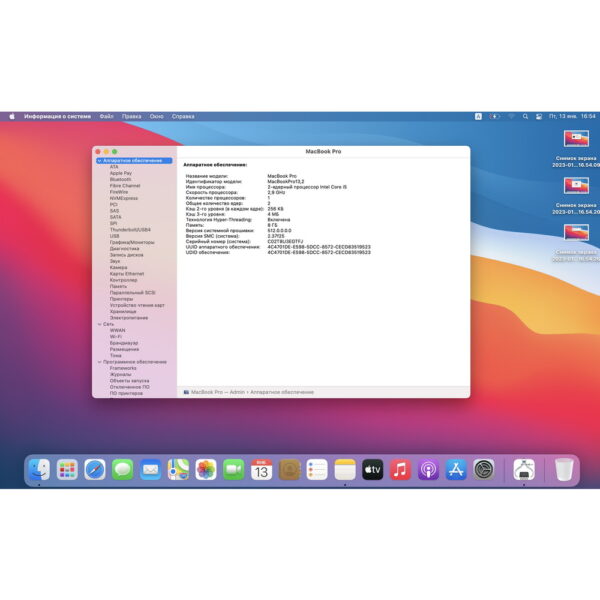The height and width of the screenshot is (600, 600).
Task: Open the Photos app icon
Action: pos(206,470)
